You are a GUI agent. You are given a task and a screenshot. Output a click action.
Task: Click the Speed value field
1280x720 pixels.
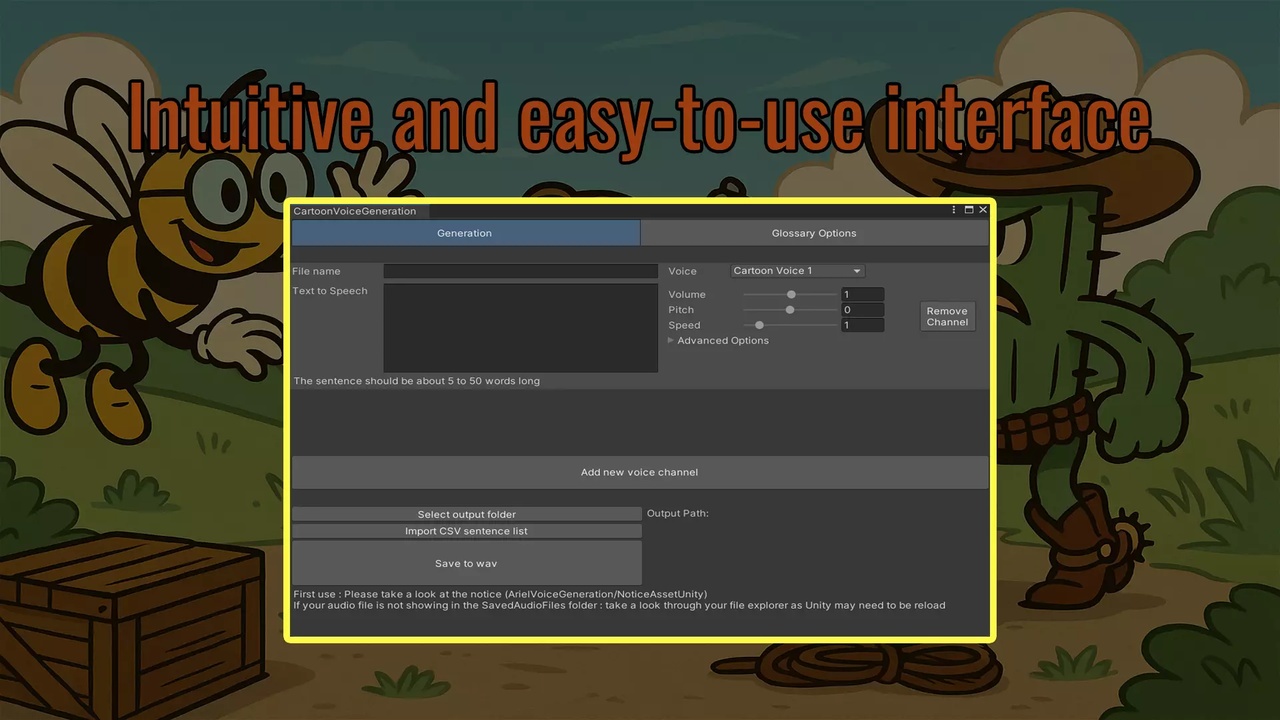(x=862, y=325)
